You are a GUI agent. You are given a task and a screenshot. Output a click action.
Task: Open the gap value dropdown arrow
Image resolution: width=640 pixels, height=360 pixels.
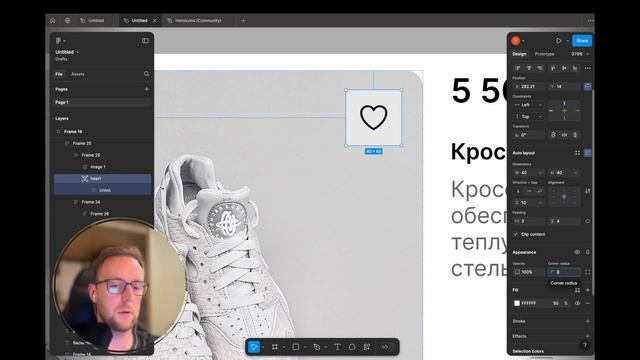pos(540,203)
